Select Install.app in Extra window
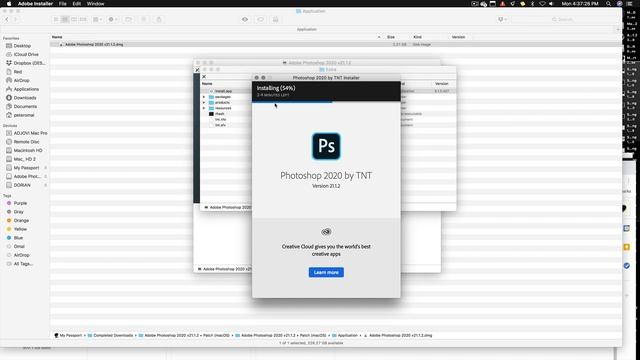640x360 pixels. coord(223,91)
